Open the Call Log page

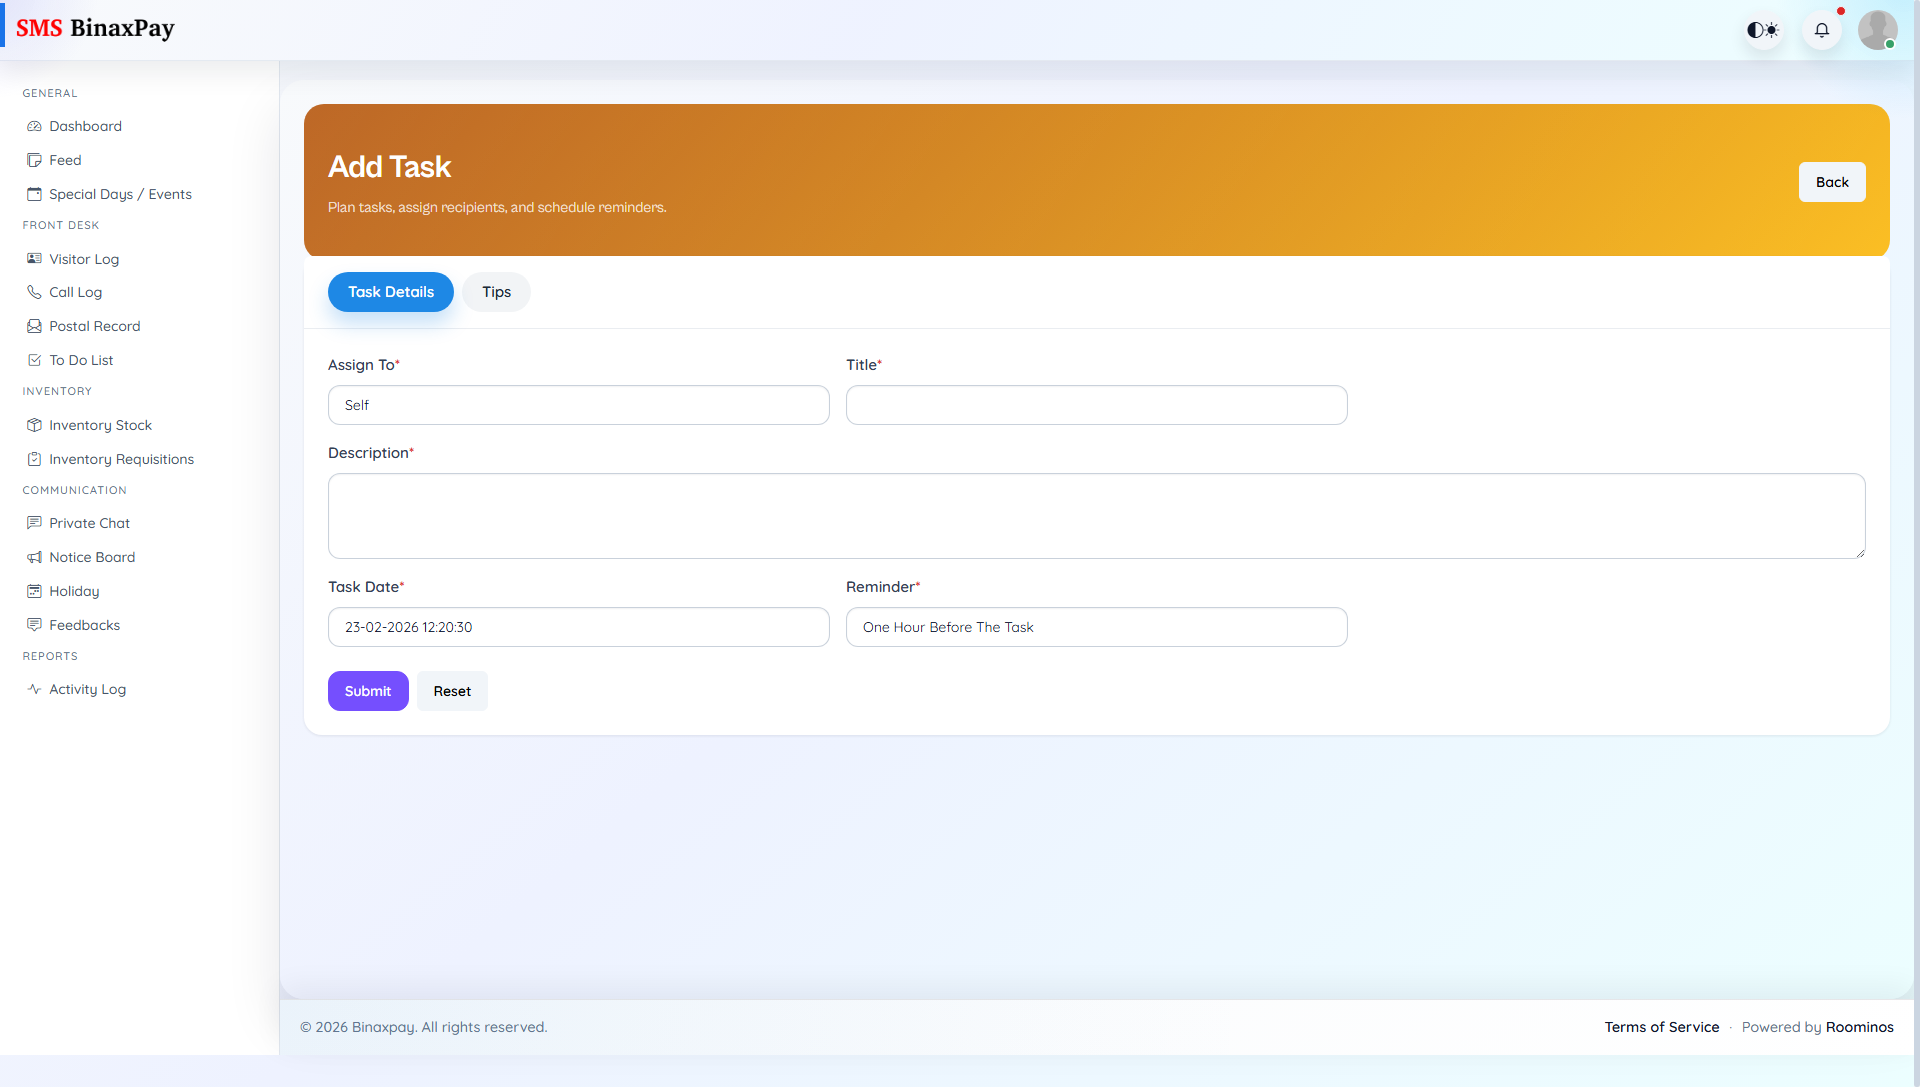[x=75, y=292]
